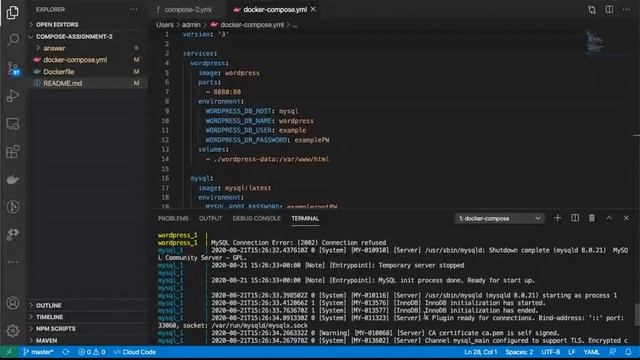Viewport: 640px width, 360px height.
Task: Collapse the COMPOSE-ASSIGNMENT-2 folder section
Action: (87, 36)
